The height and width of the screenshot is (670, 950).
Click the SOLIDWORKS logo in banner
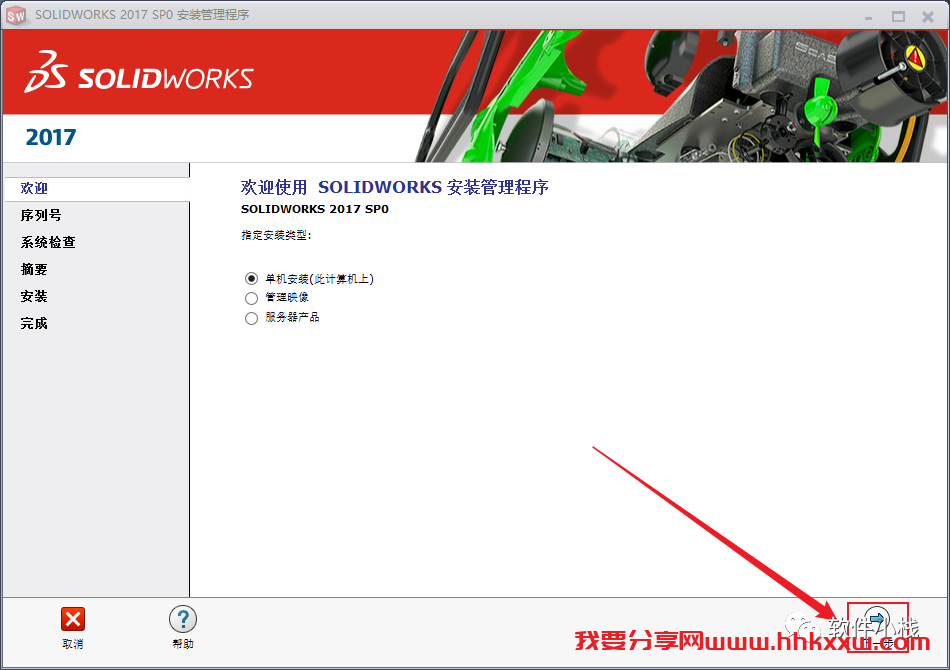point(139,72)
